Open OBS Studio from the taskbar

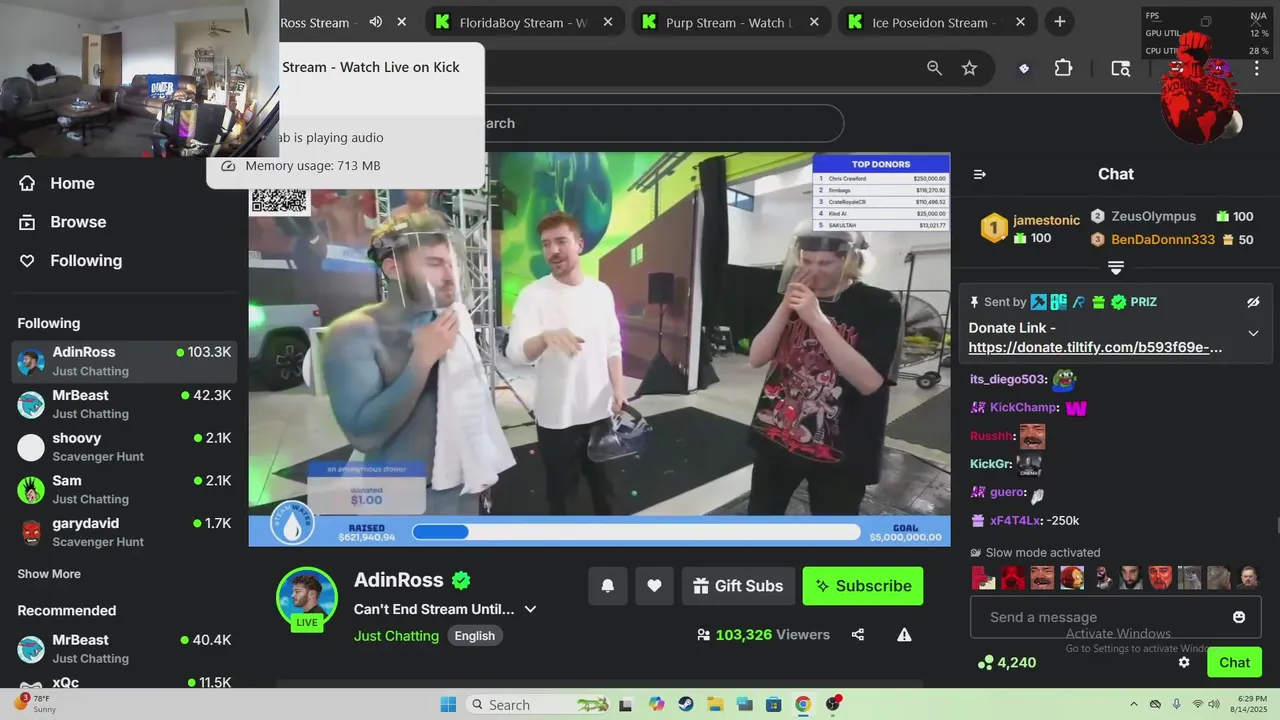pos(833,704)
